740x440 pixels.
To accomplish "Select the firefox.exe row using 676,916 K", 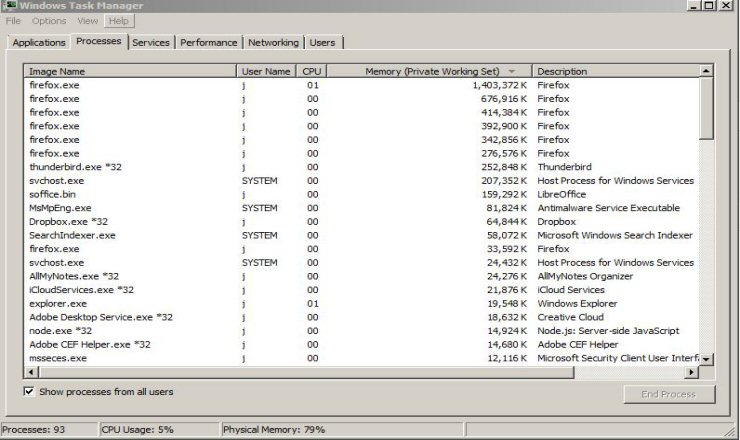I will [x=362, y=99].
